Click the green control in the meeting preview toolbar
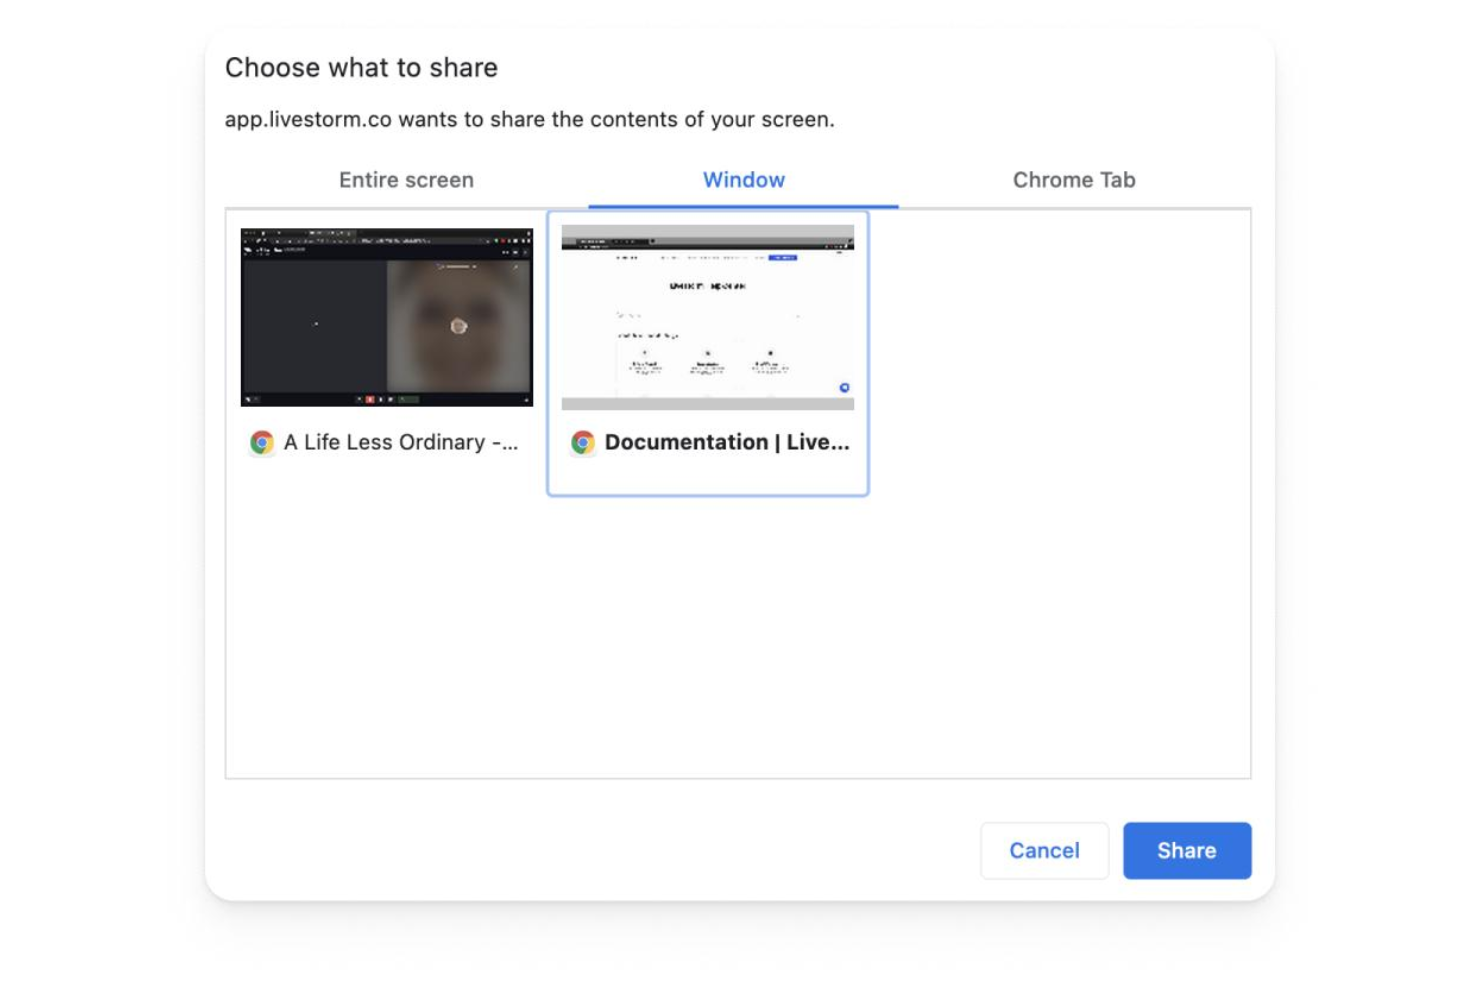Image resolution: width=1480 pixels, height=987 pixels. [409, 399]
